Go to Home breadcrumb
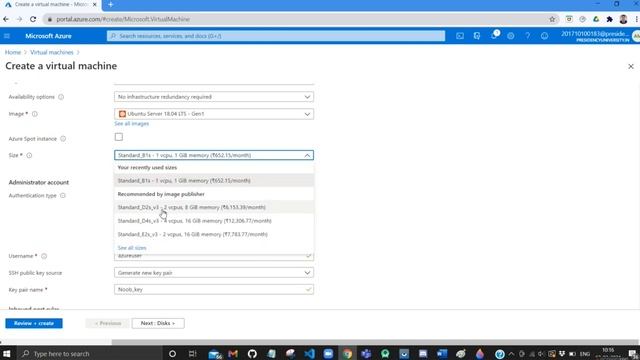Image resolution: width=640 pixels, height=360 pixels. coord(13,52)
